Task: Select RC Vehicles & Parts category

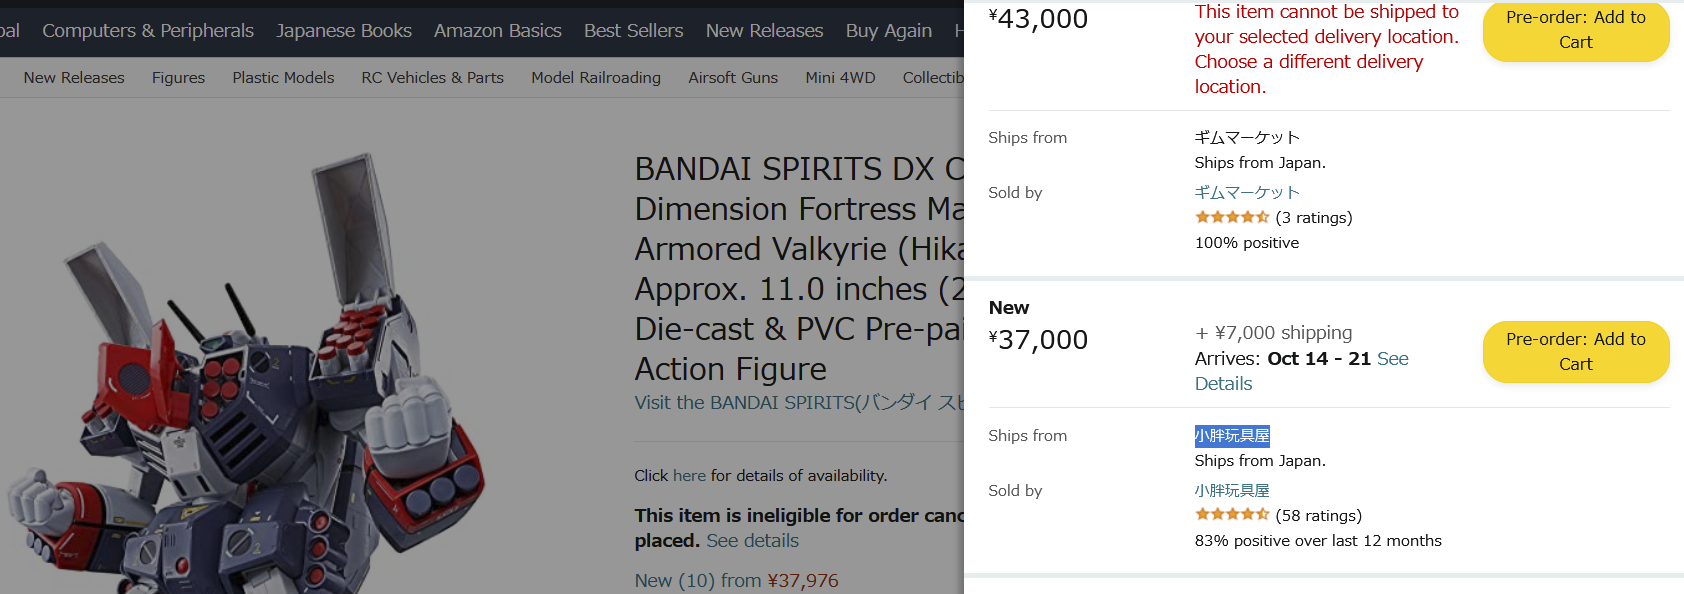Action: [x=433, y=77]
